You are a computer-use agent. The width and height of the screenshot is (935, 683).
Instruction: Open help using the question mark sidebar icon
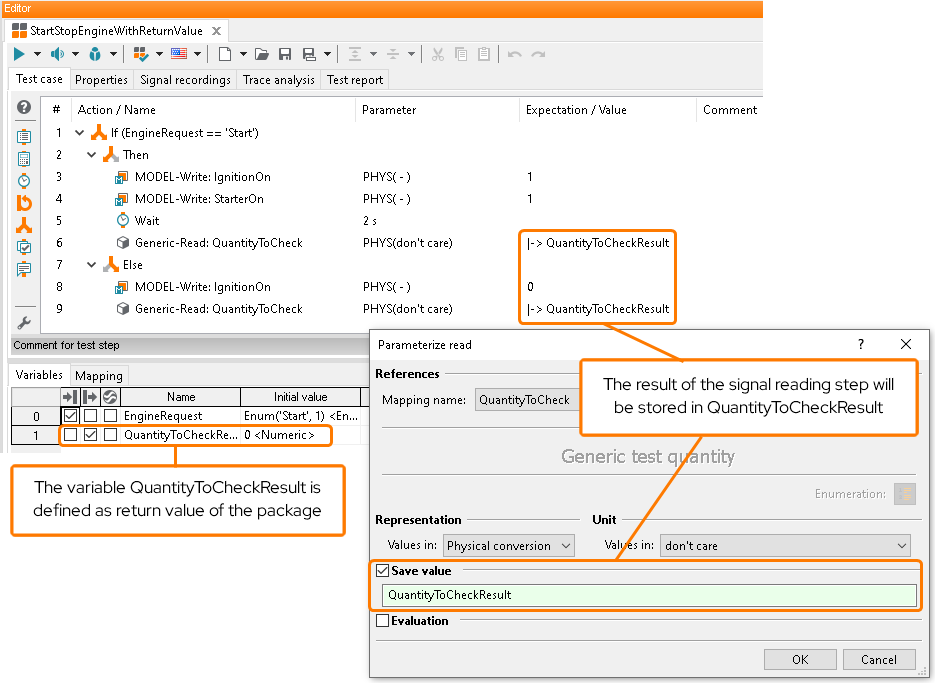pyautogui.click(x=24, y=107)
